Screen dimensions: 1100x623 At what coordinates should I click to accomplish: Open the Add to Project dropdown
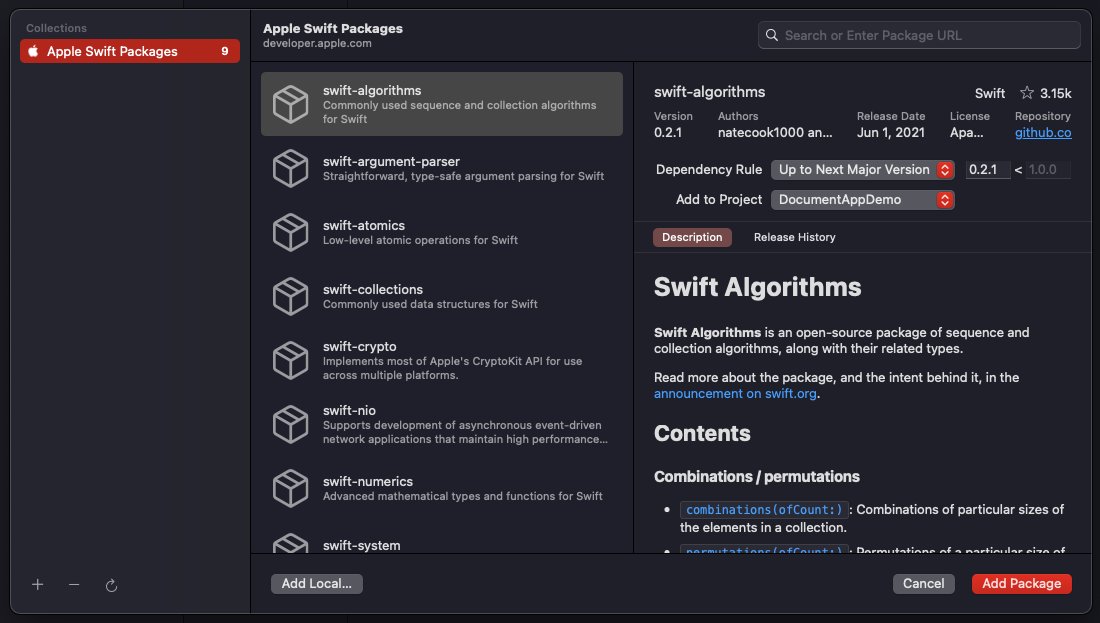[x=862, y=200]
